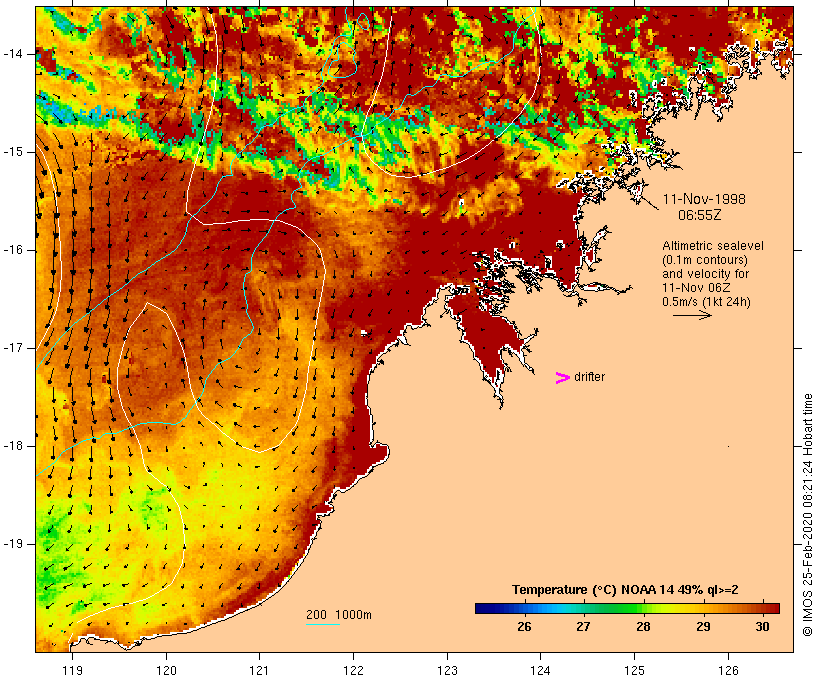The image size is (820, 680).
Task: Click the latitude axis label -14
Action: coord(12,54)
